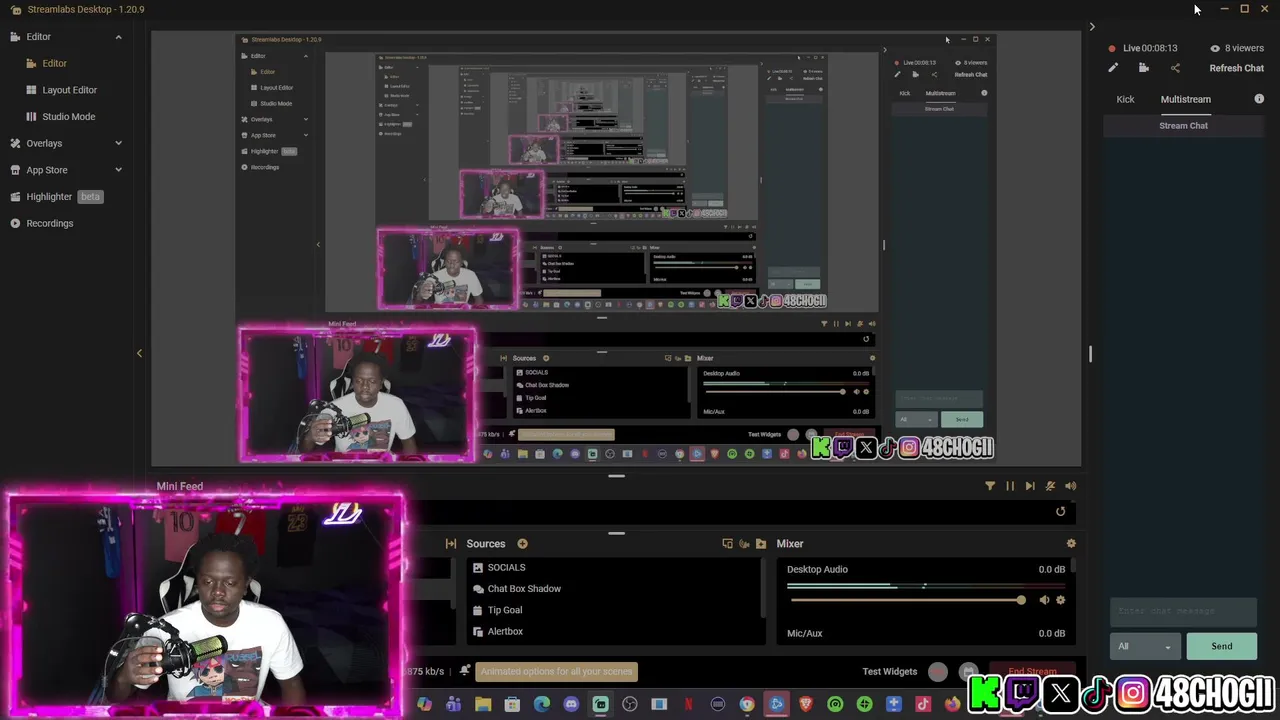Click the red record button near Test Widgets

pos(938,672)
